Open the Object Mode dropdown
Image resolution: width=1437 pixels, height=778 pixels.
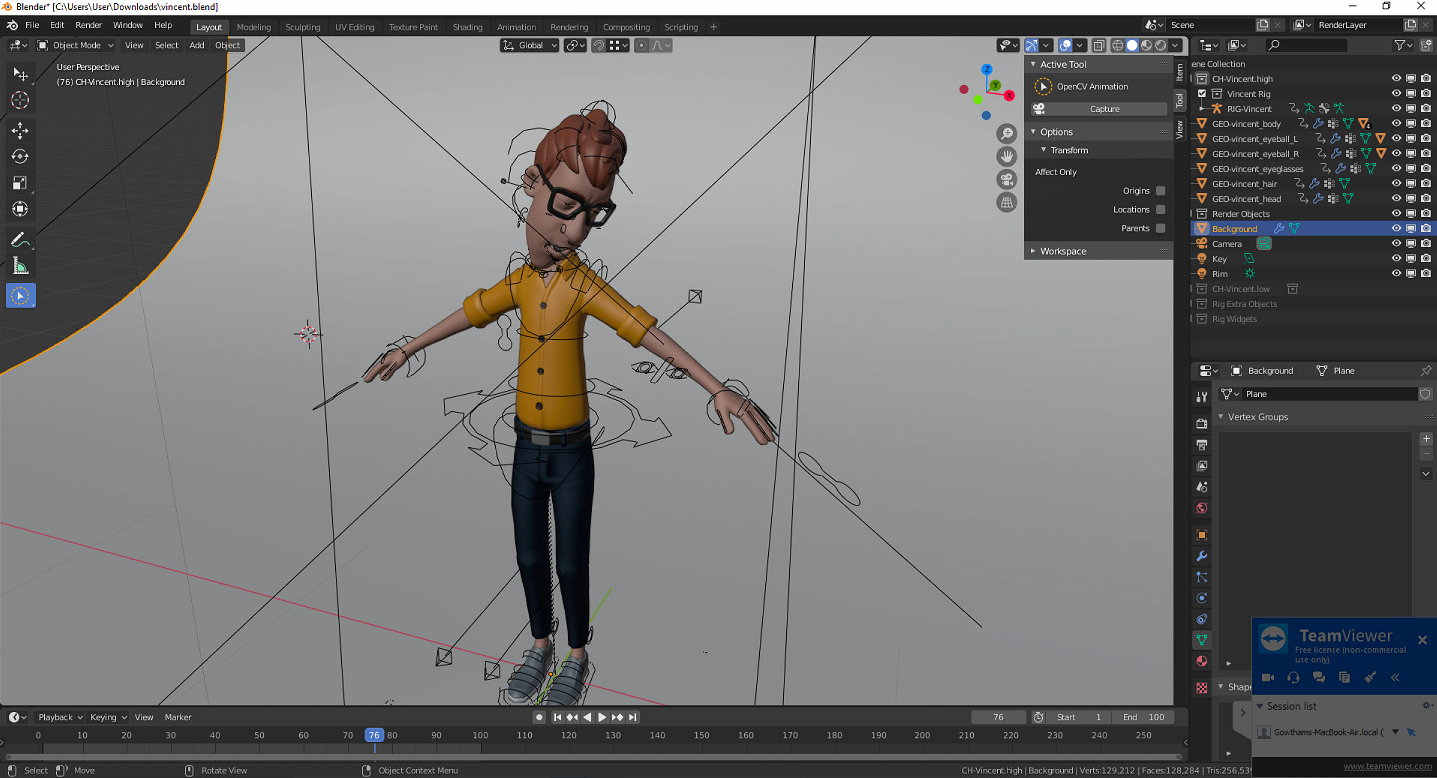click(x=75, y=45)
